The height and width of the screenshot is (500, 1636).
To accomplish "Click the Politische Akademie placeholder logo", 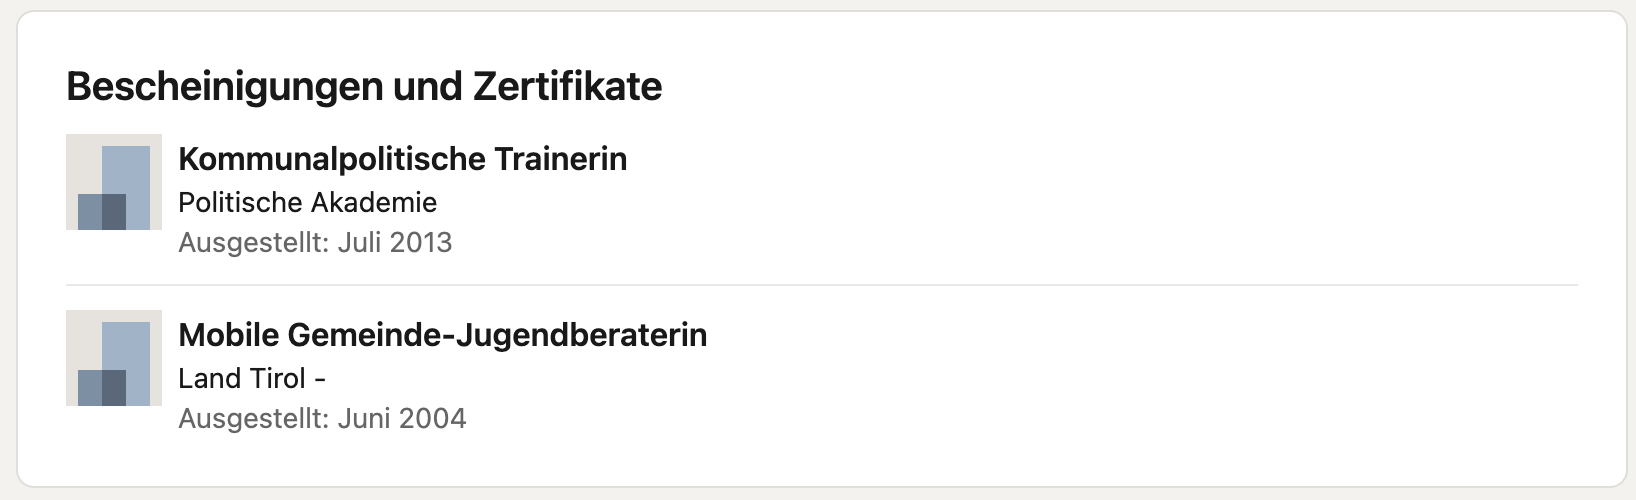I will click(114, 182).
